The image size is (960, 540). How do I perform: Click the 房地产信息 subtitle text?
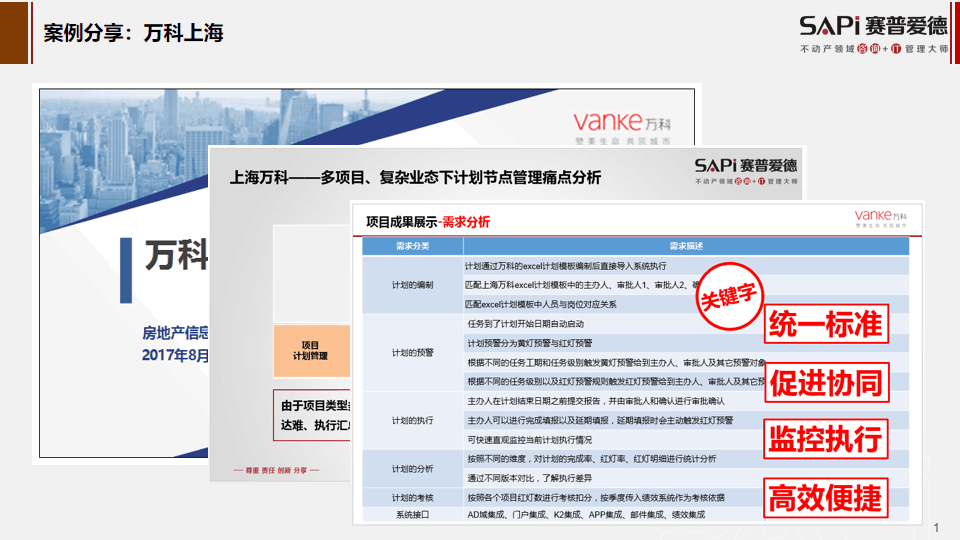[x=175, y=333]
